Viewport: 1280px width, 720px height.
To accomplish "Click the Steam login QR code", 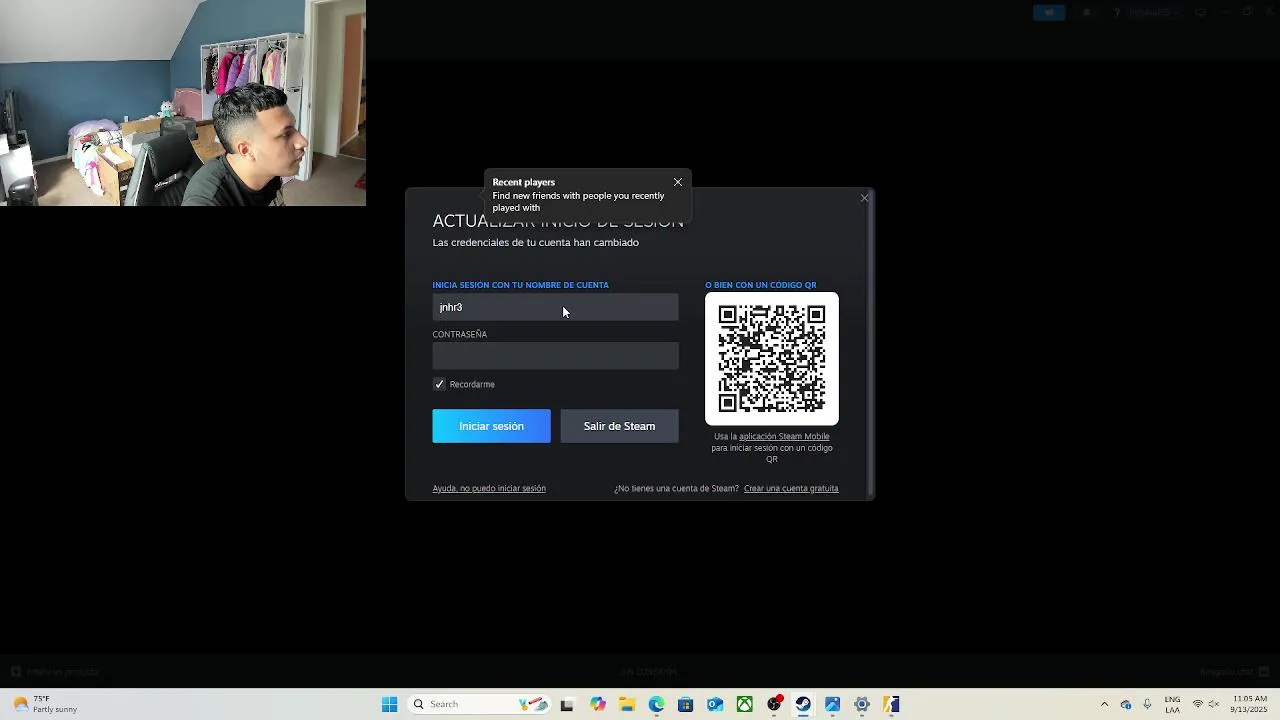I will tap(772, 359).
